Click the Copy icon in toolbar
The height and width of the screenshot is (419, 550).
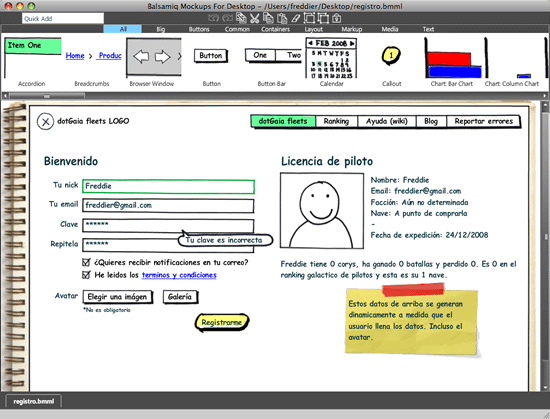pyautogui.click(x=268, y=18)
